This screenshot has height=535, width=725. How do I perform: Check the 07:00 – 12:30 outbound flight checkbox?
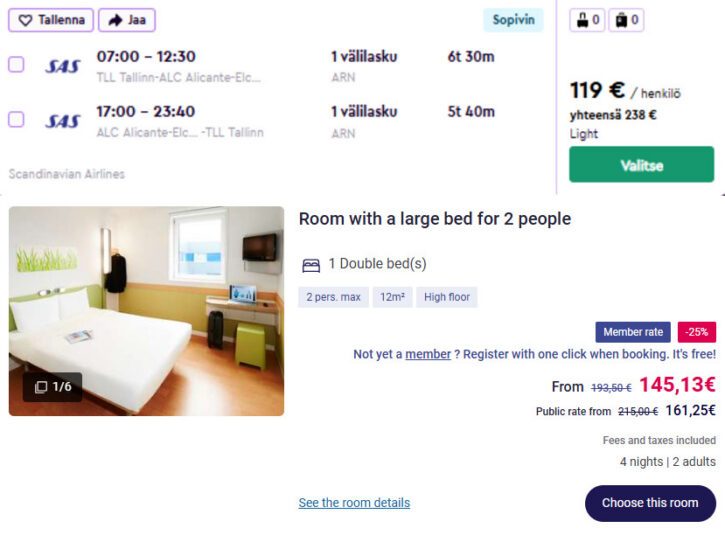click(16, 65)
